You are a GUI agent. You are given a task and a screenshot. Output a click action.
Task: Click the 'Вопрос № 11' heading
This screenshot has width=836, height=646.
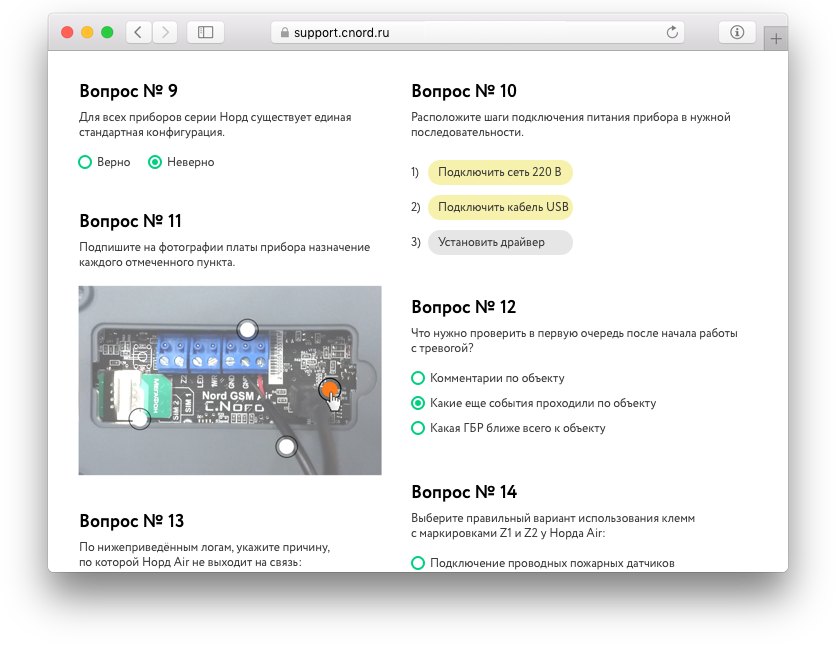click(131, 221)
